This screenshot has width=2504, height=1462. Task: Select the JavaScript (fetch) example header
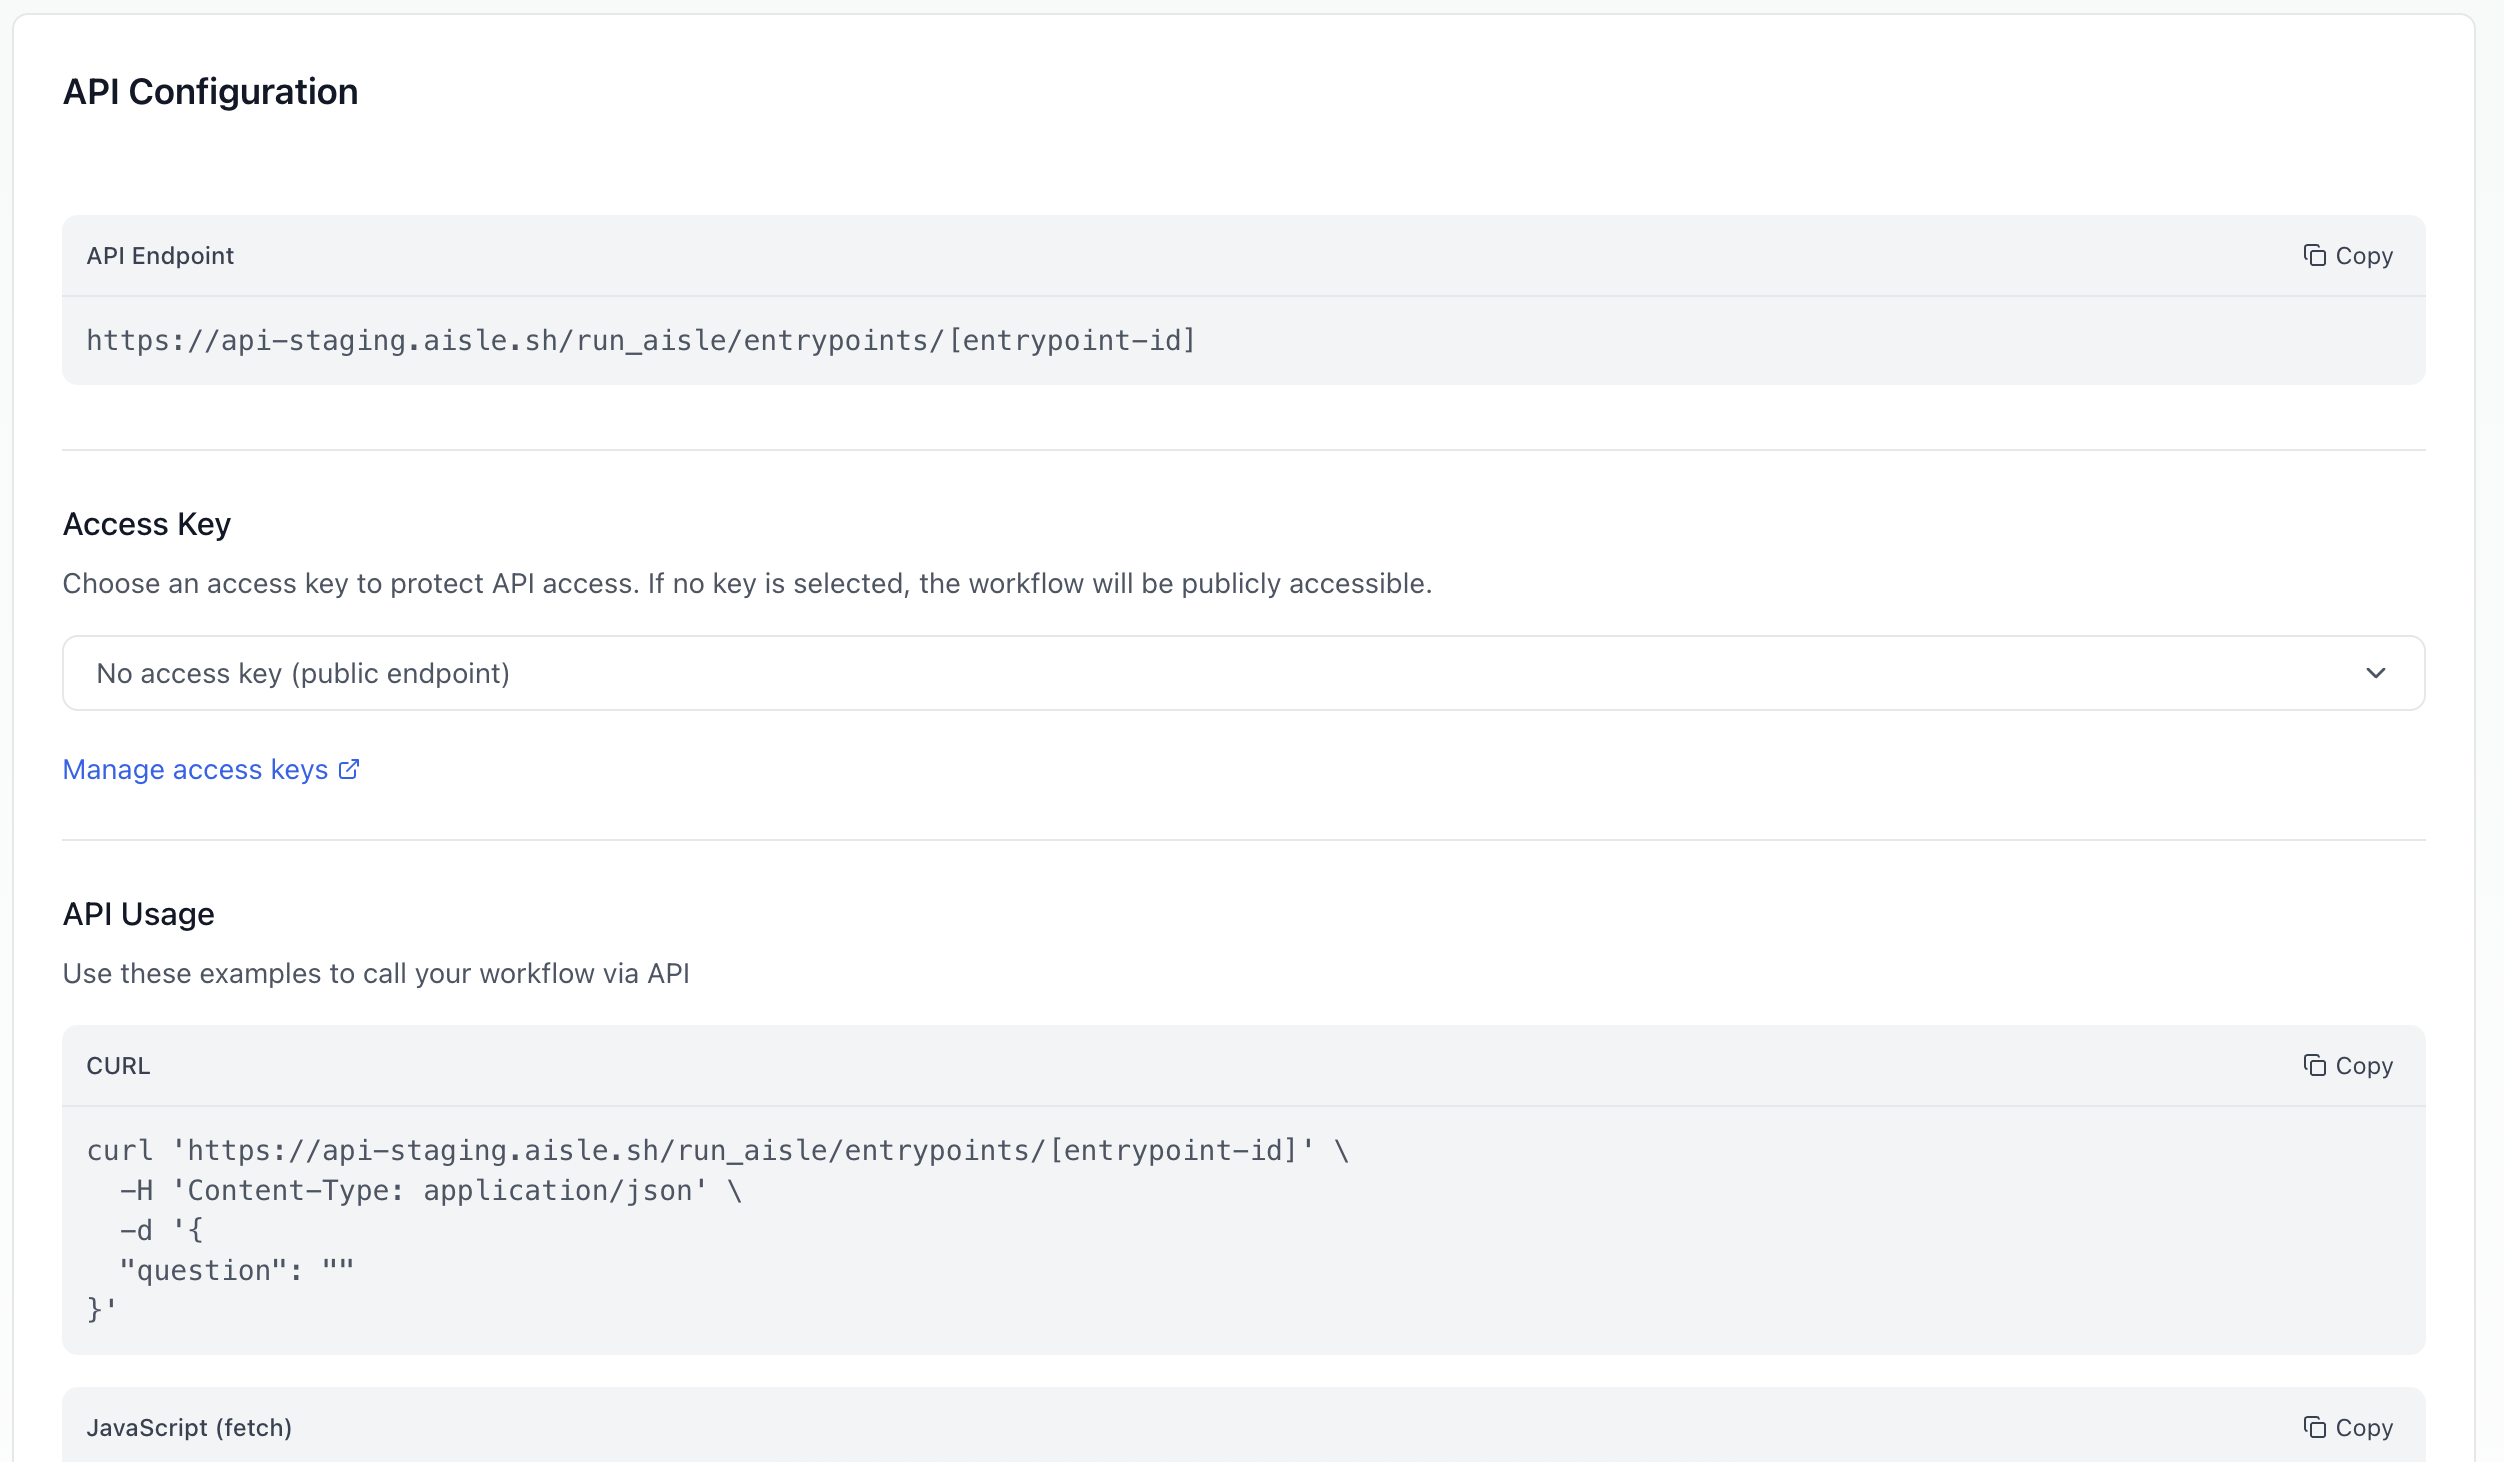click(190, 1427)
